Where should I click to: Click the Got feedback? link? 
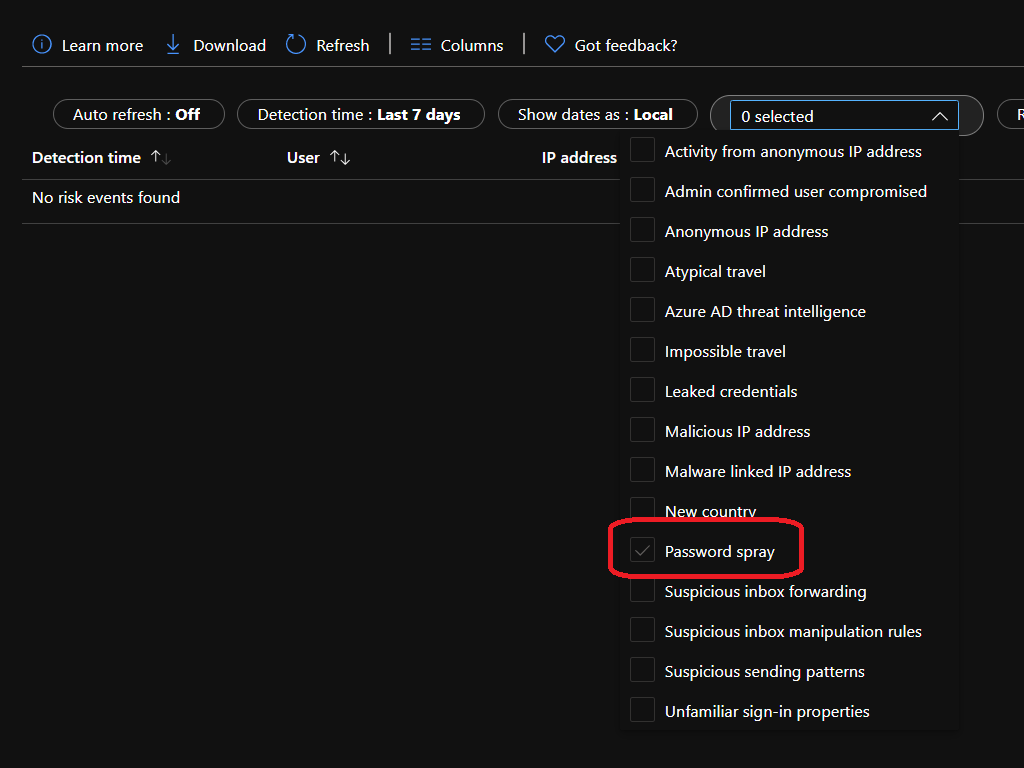pyautogui.click(x=625, y=45)
